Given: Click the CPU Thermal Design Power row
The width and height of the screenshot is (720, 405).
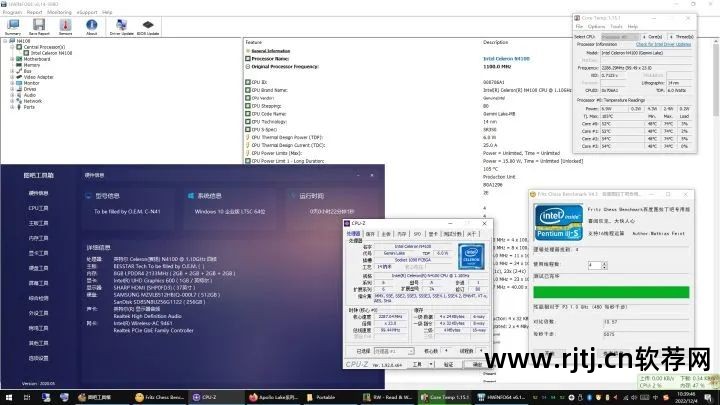Looking at the screenshot, I should point(287,137).
